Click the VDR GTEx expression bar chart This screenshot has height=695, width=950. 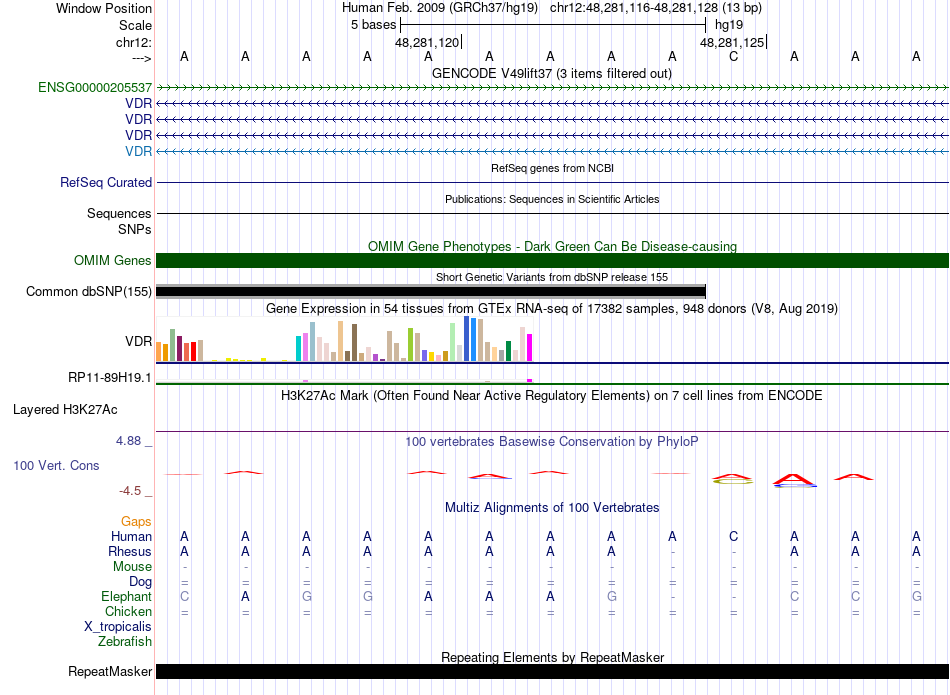pyautogui.click(x=344, y=339)
